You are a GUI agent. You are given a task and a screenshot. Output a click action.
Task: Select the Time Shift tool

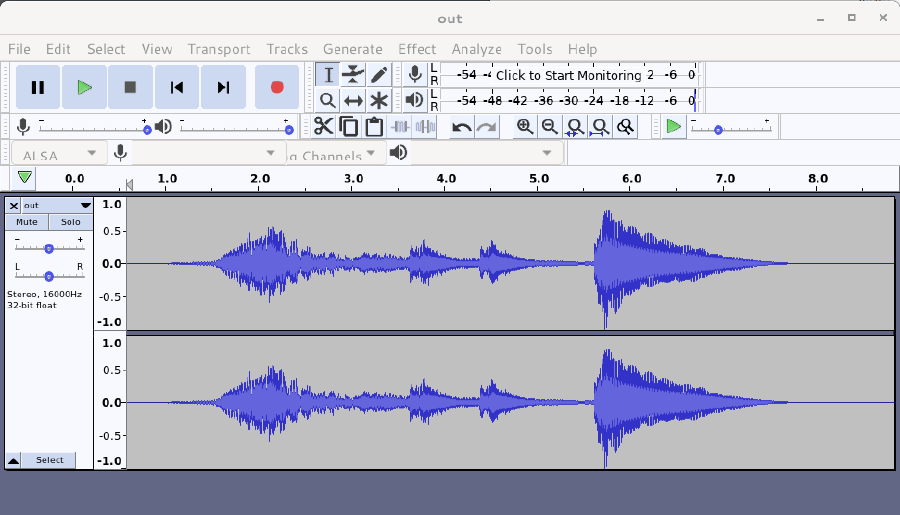coord(353,100)
